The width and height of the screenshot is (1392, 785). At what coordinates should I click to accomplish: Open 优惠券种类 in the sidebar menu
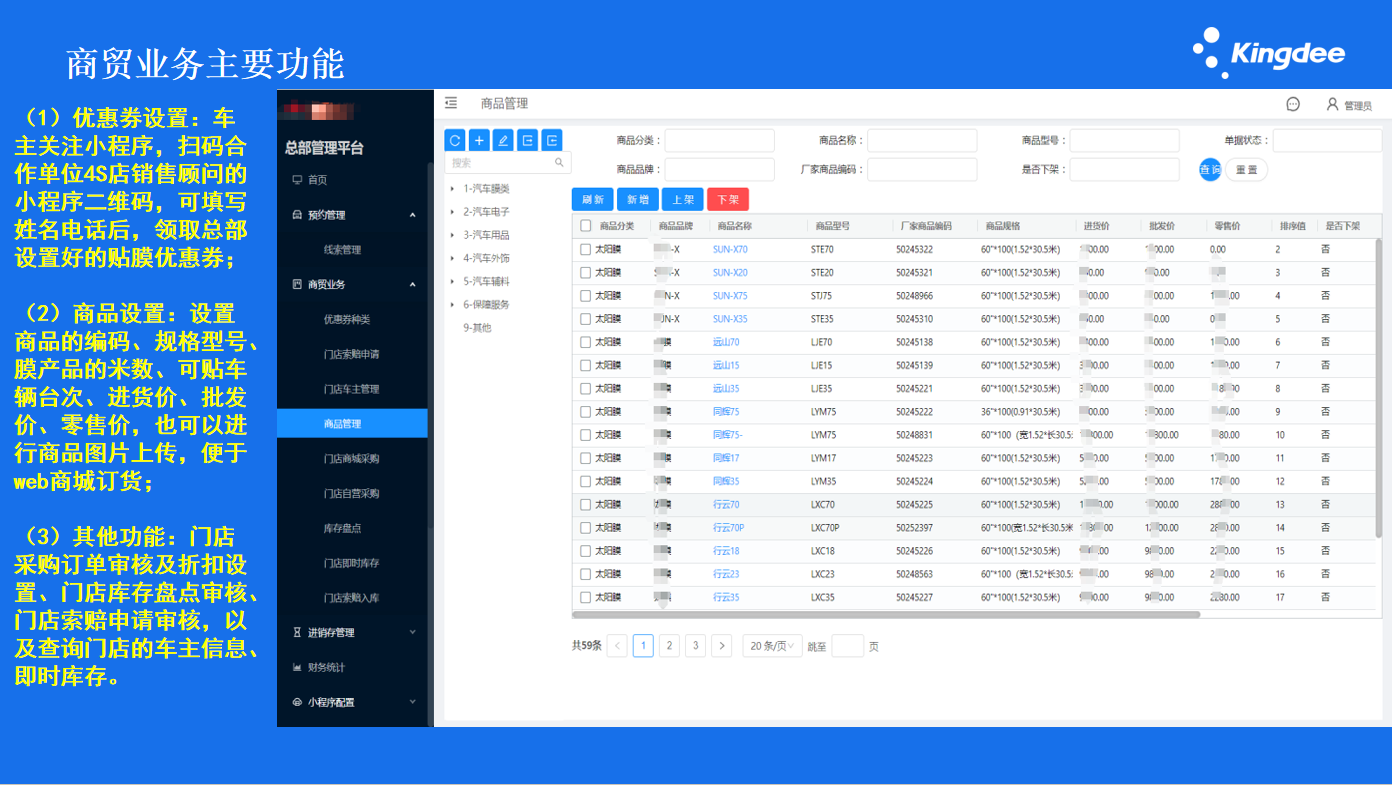click(x=346, y=319)
